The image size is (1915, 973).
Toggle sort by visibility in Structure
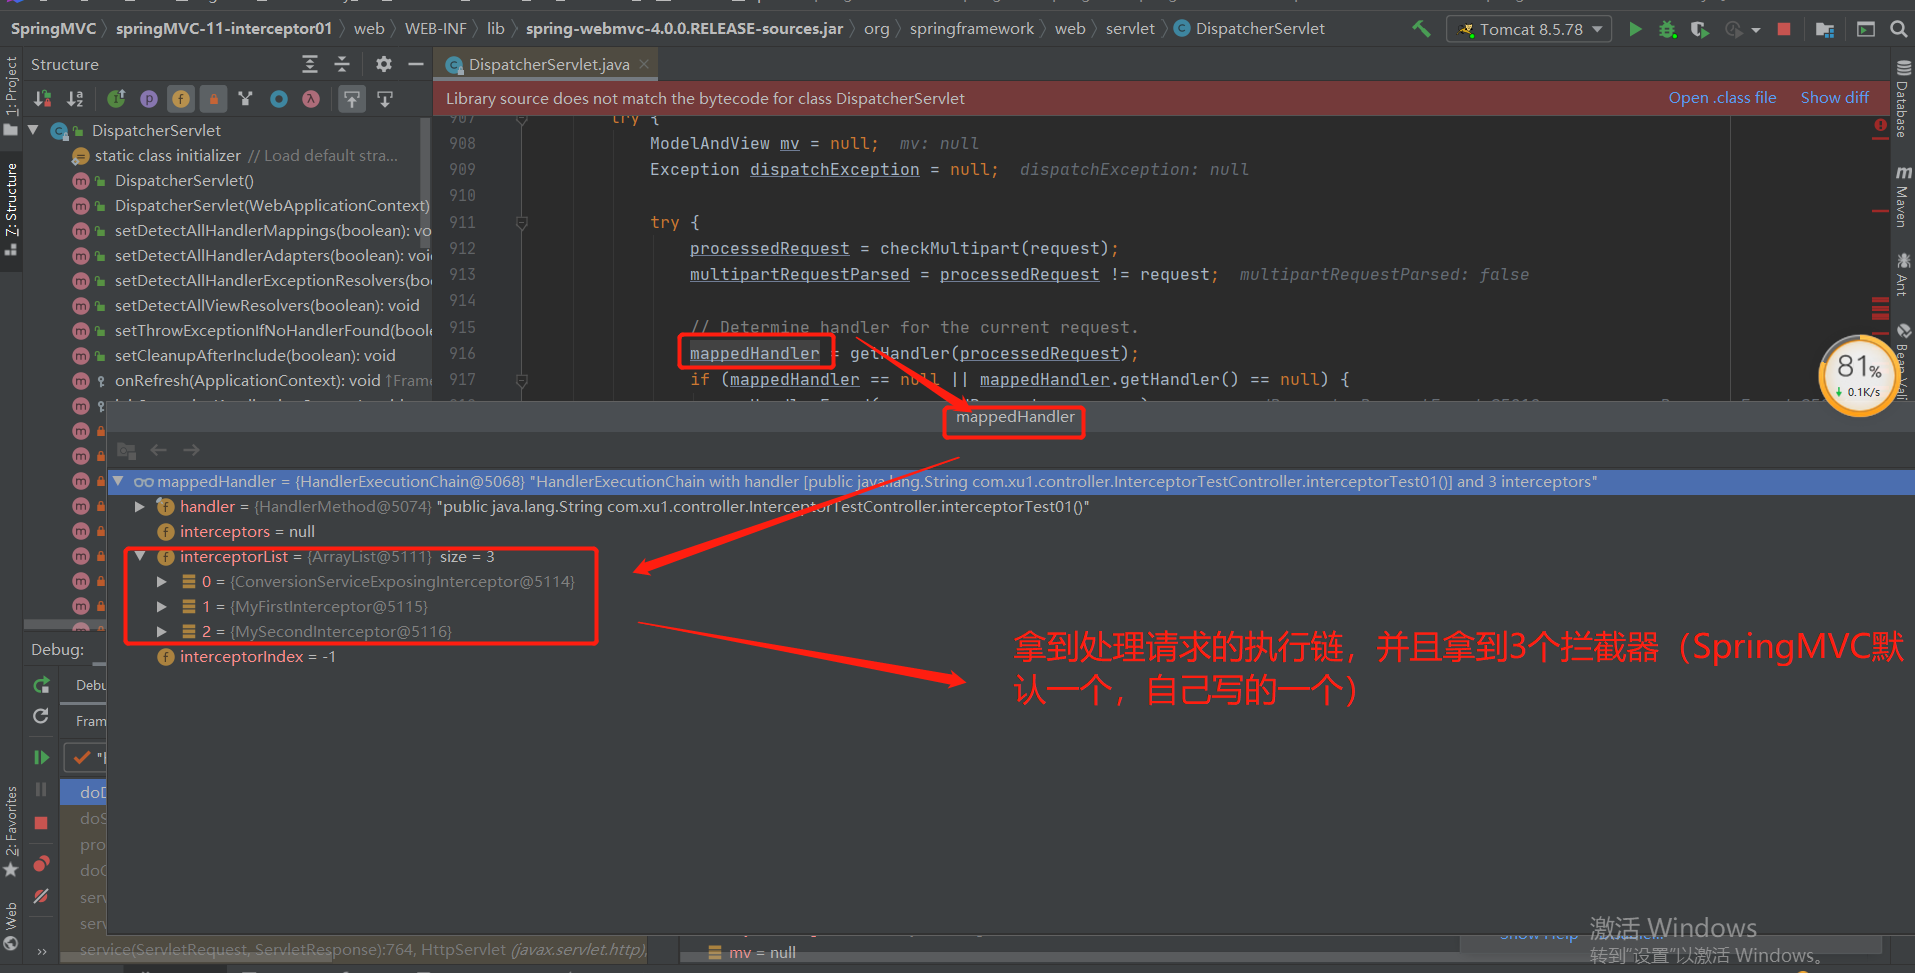(x=43, y=99)
